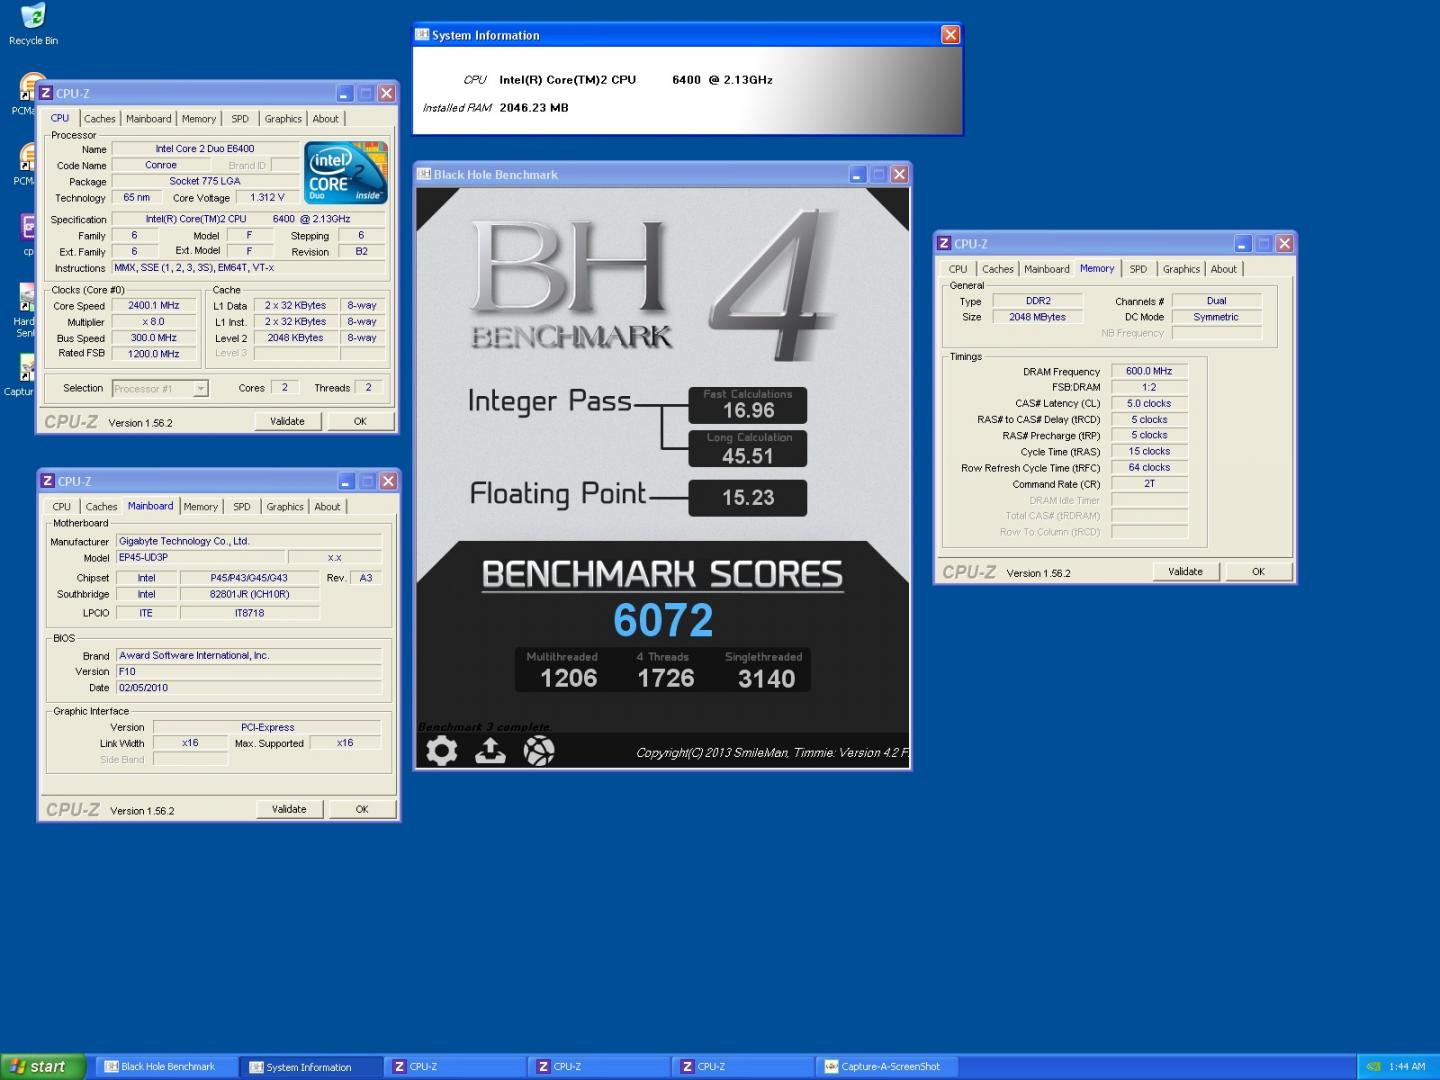The image size is (1440, 1080).
Task: Click Installed RAM value 2046.23 MB
Action: 534,107
